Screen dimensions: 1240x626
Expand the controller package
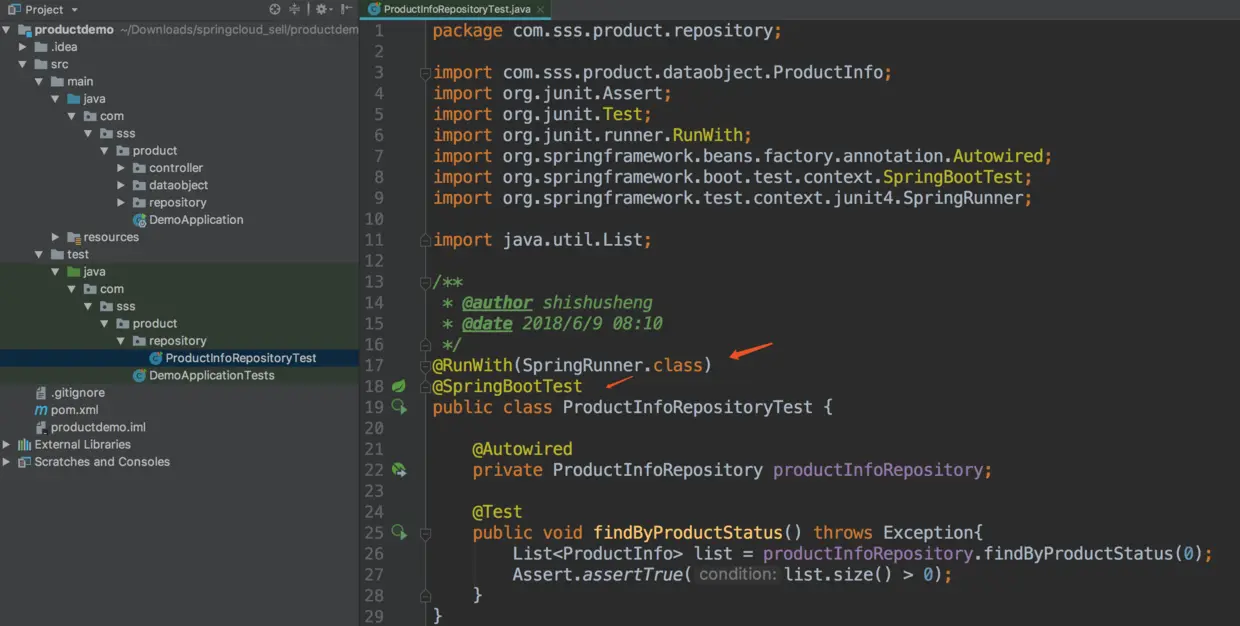click(x=121, y=168)
